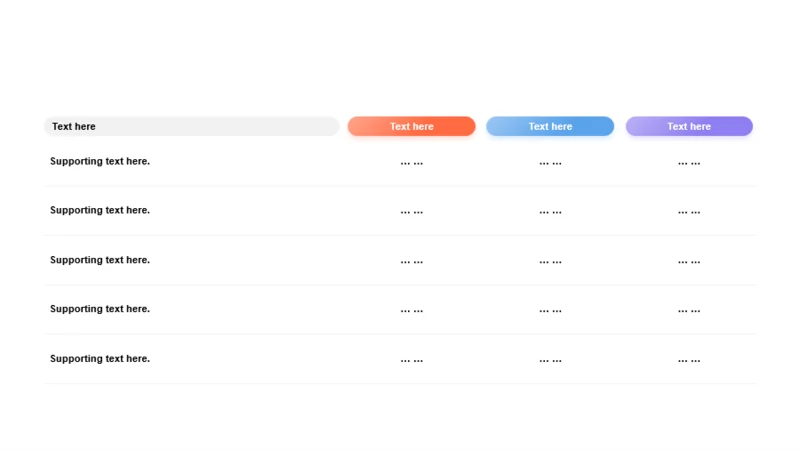
Task: Click fourth row dots under purple column
Action: click(x=689, y=311)
